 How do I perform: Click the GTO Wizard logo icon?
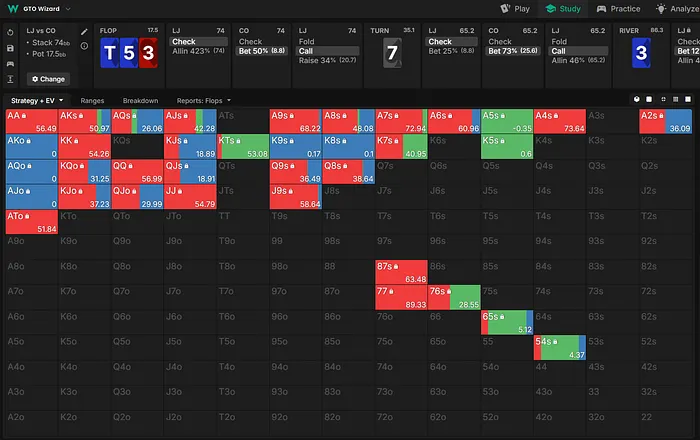(x=11, y=8)
